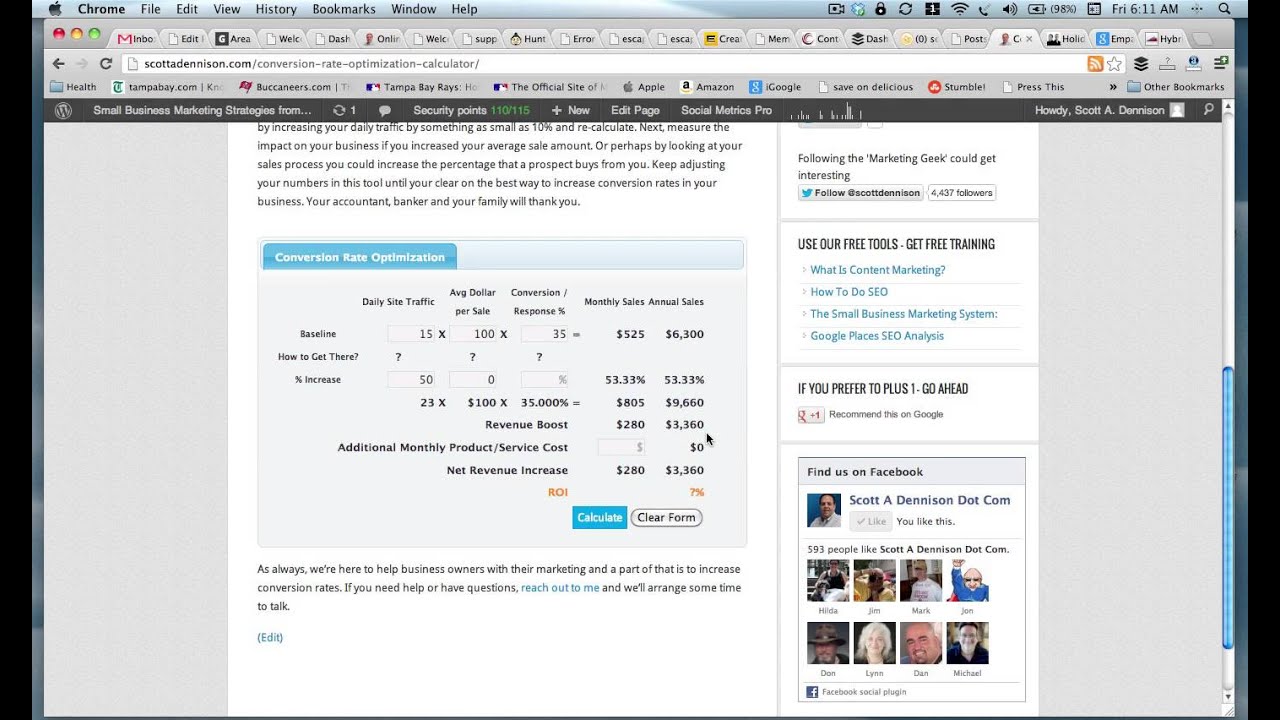The height and width of the screenshot is (720, 1280).
Task: Expand the bookmarks overflow chevron
Action: click(x=1113, y=87)
